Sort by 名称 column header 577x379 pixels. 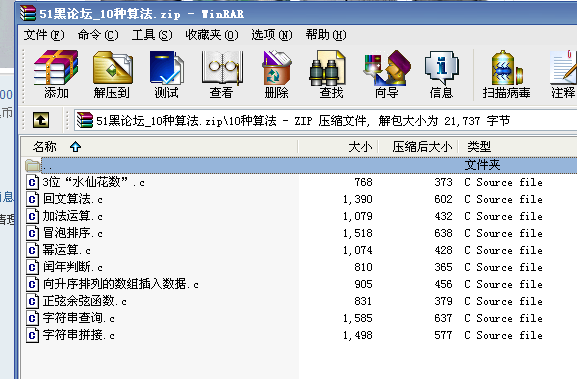click(159, 147)
